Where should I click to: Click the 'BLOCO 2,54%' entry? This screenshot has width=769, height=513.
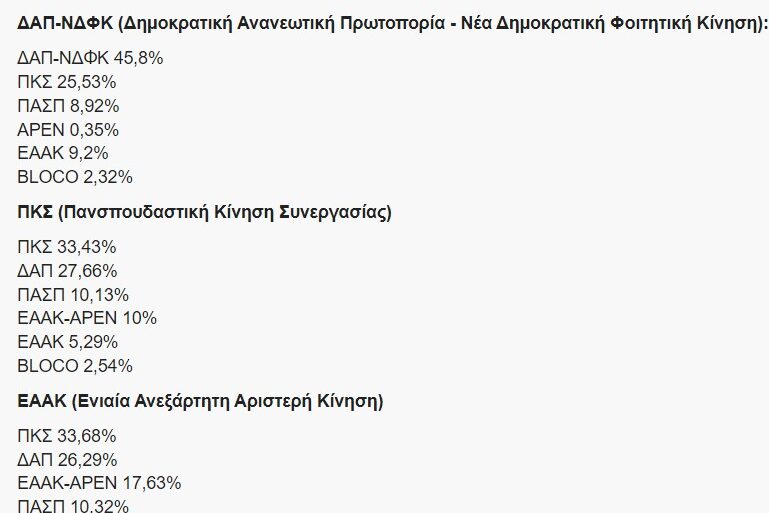[x=75, y=366]
